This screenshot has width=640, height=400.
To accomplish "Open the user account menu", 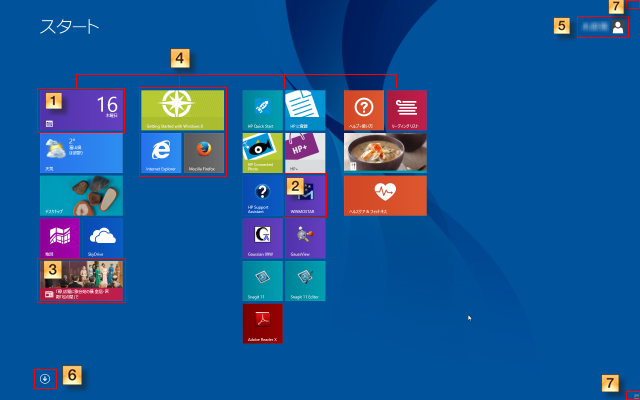I will (x=603, y=27).
